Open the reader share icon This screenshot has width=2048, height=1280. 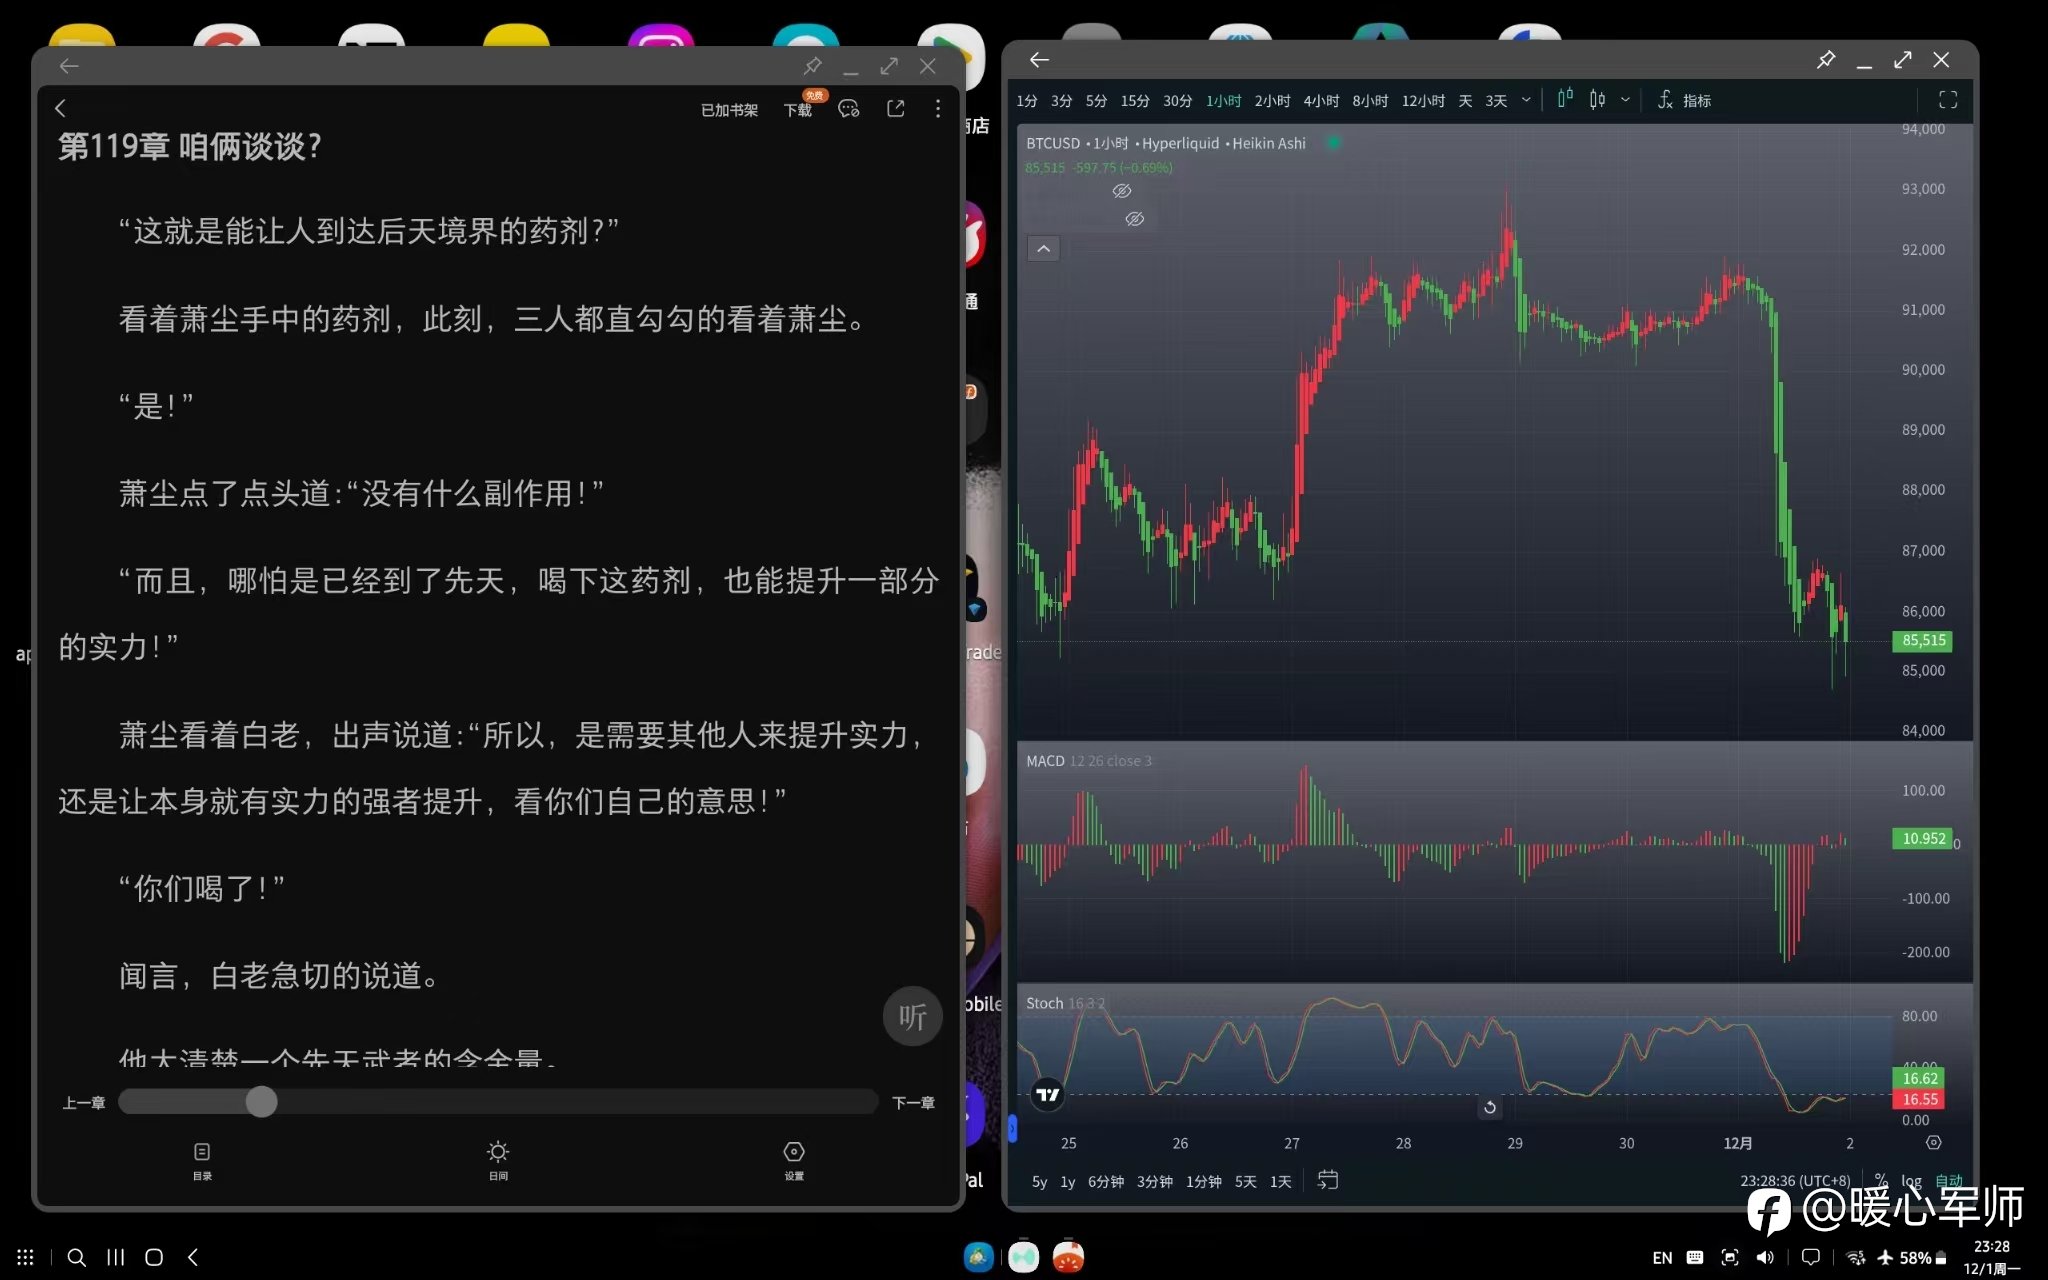[x=895, y=109]
